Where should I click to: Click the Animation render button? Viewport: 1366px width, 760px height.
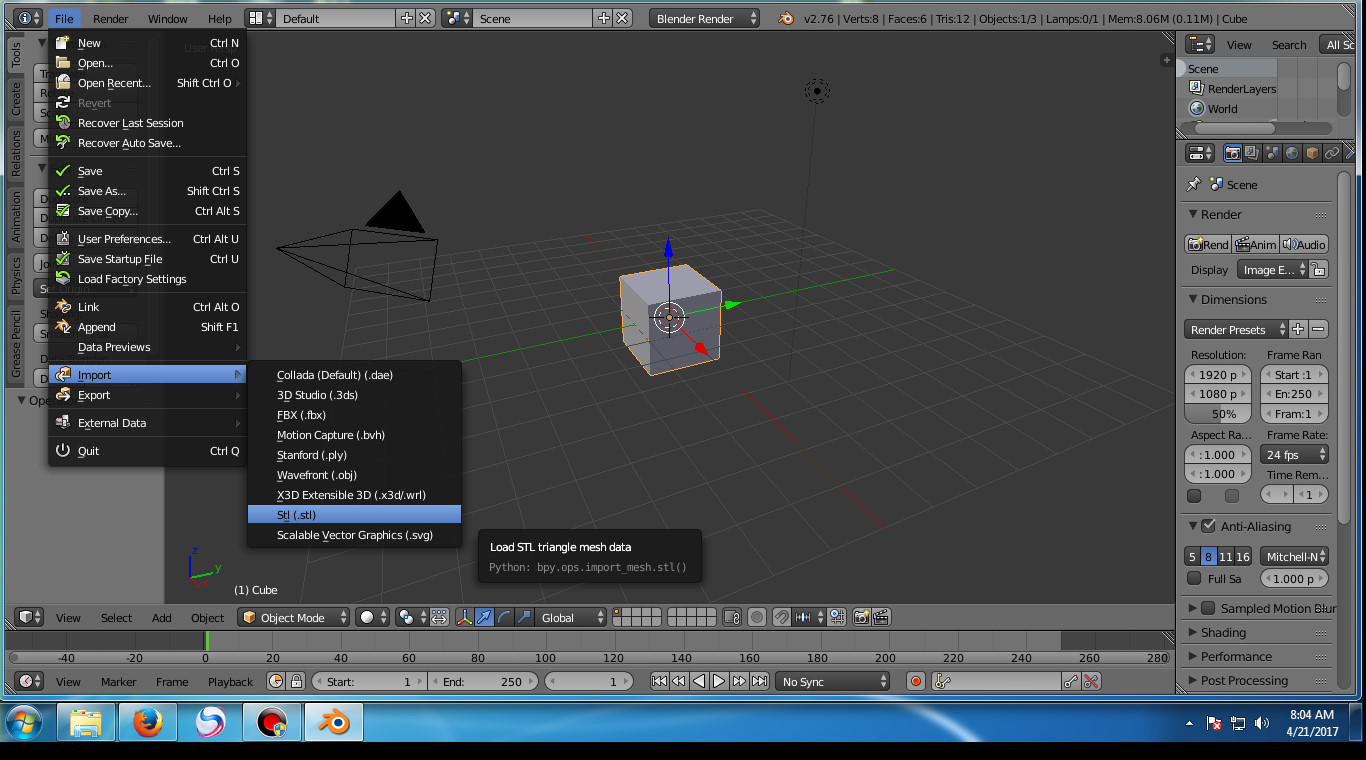[1255, 244]
